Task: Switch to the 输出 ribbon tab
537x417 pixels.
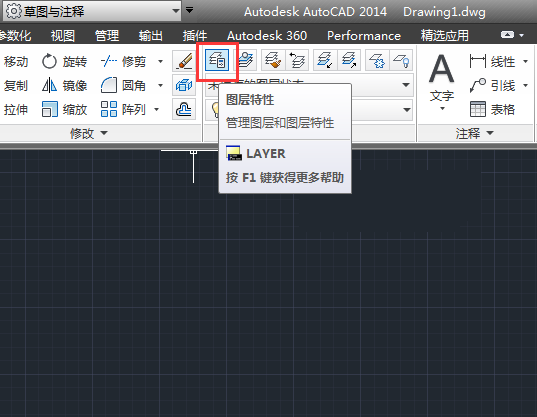Action: pos(150,36)
